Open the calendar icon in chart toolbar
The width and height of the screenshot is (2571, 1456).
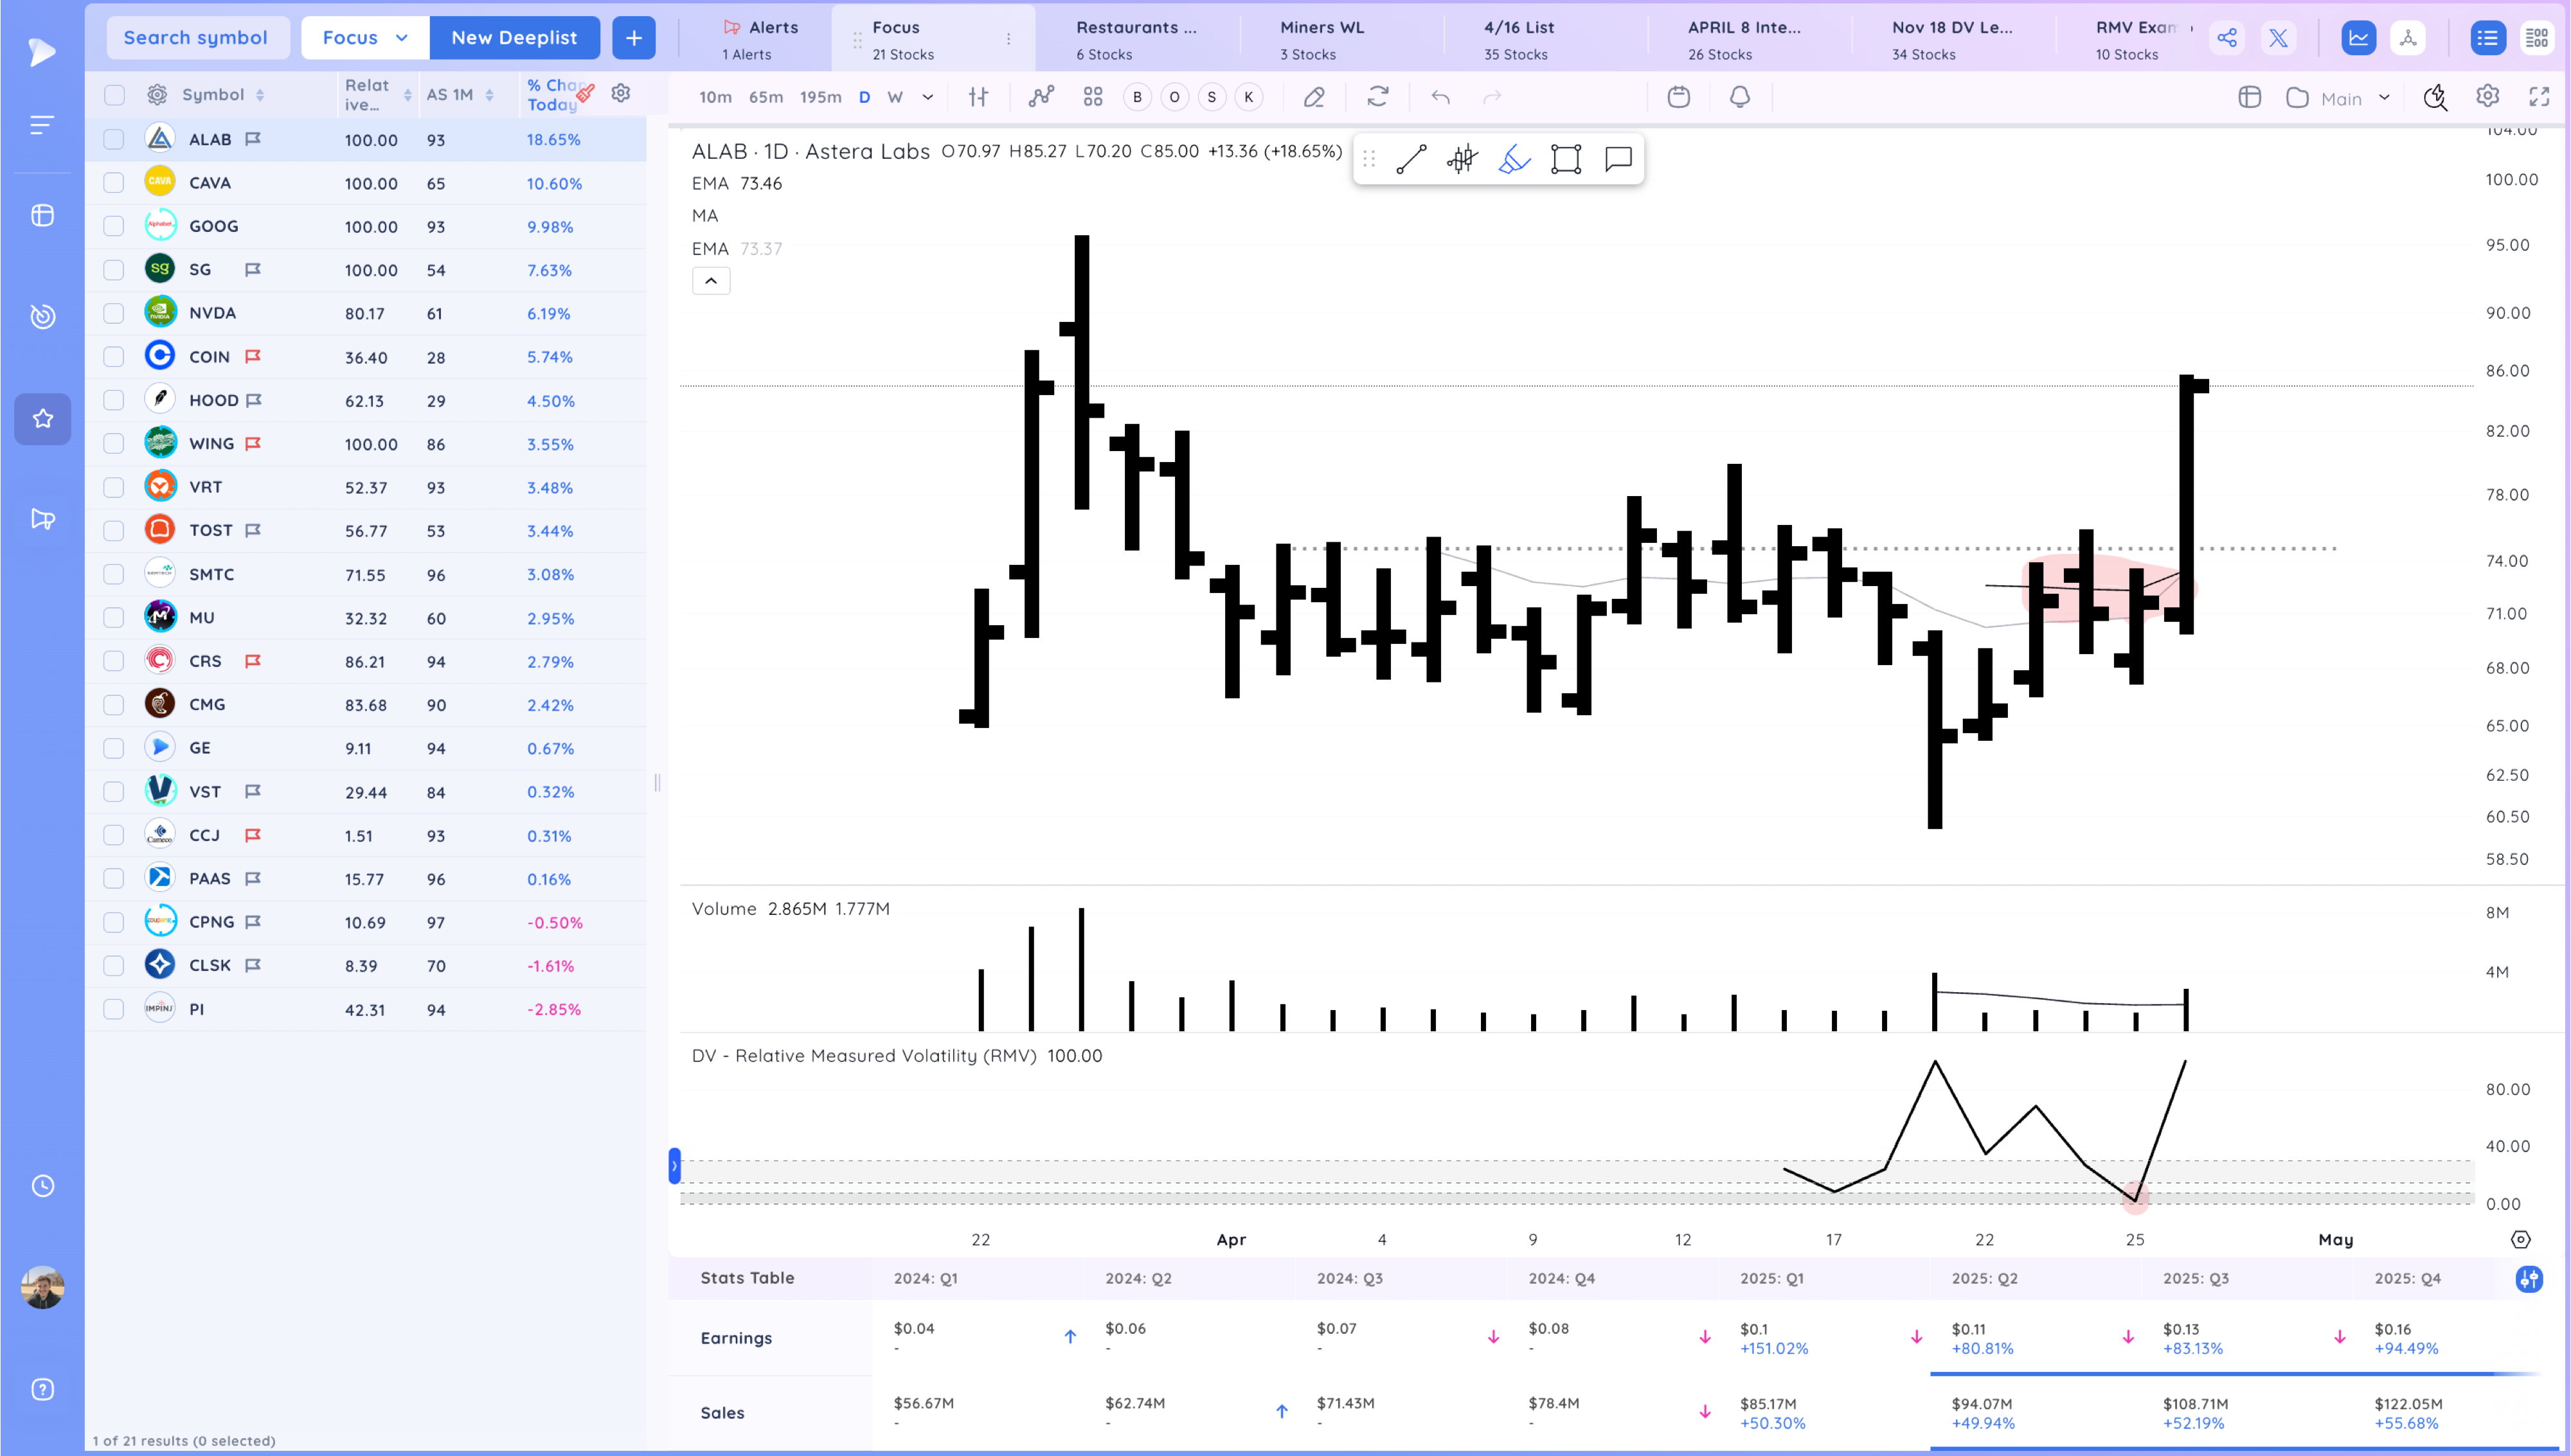click(1679, 97)
